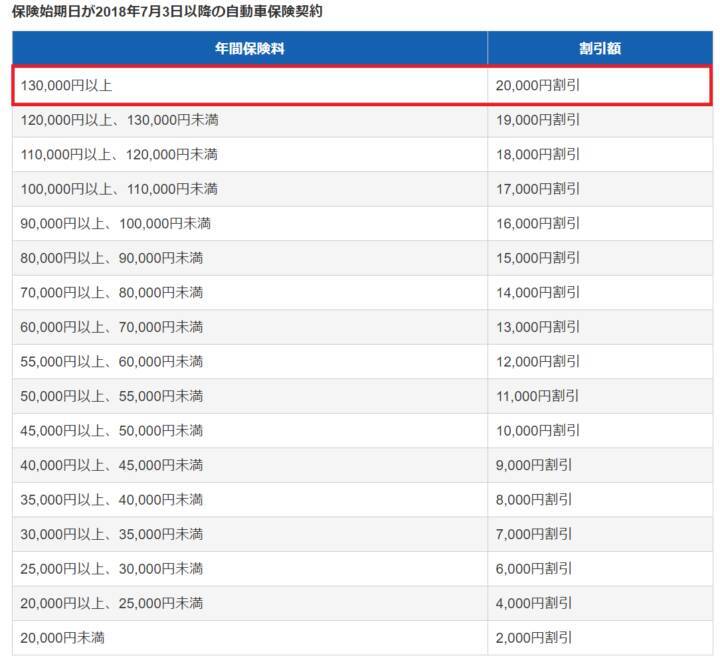Click the 保険始期日が2018年7月3日以降 heading
This screenshot has height=664, width=720.
(x=167, y=11)
